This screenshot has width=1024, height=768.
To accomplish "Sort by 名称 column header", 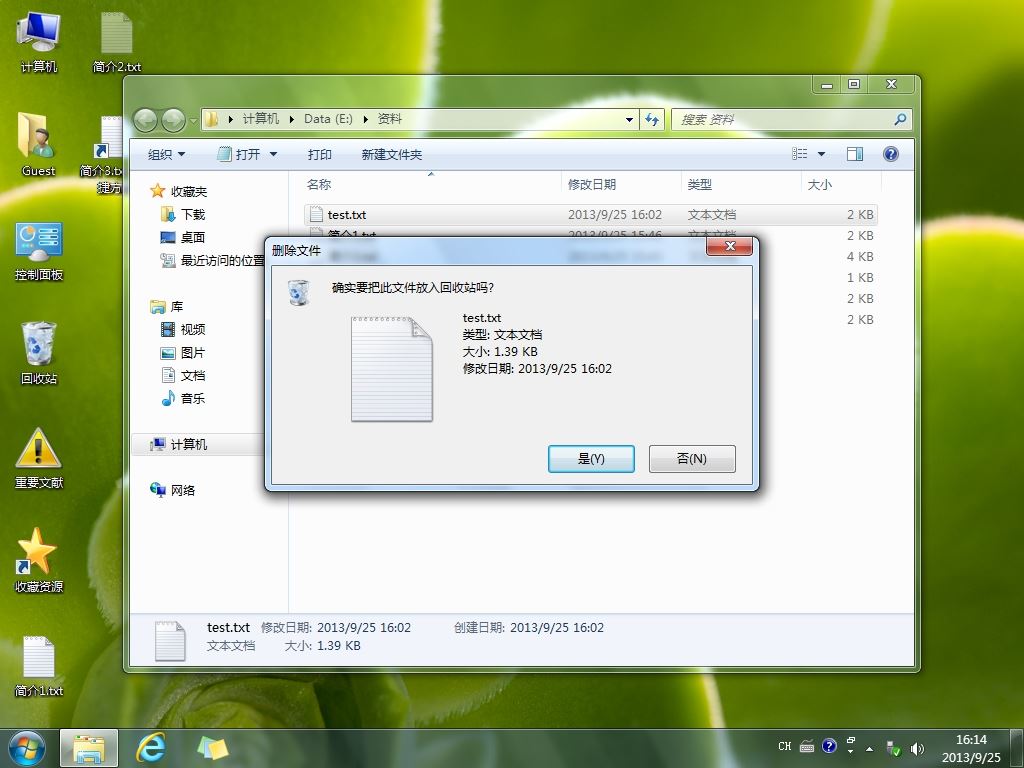I will (319, 185).
